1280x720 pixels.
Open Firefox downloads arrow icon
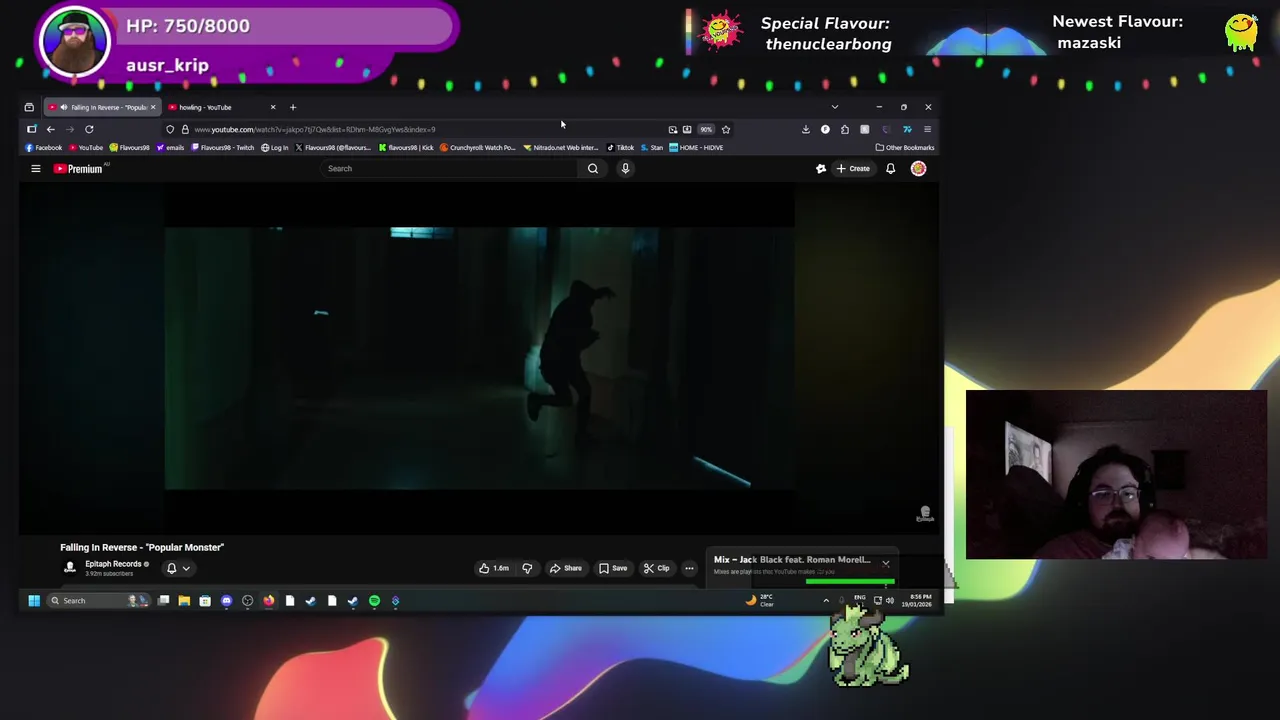pyautogui.click(x=805, y=129)
